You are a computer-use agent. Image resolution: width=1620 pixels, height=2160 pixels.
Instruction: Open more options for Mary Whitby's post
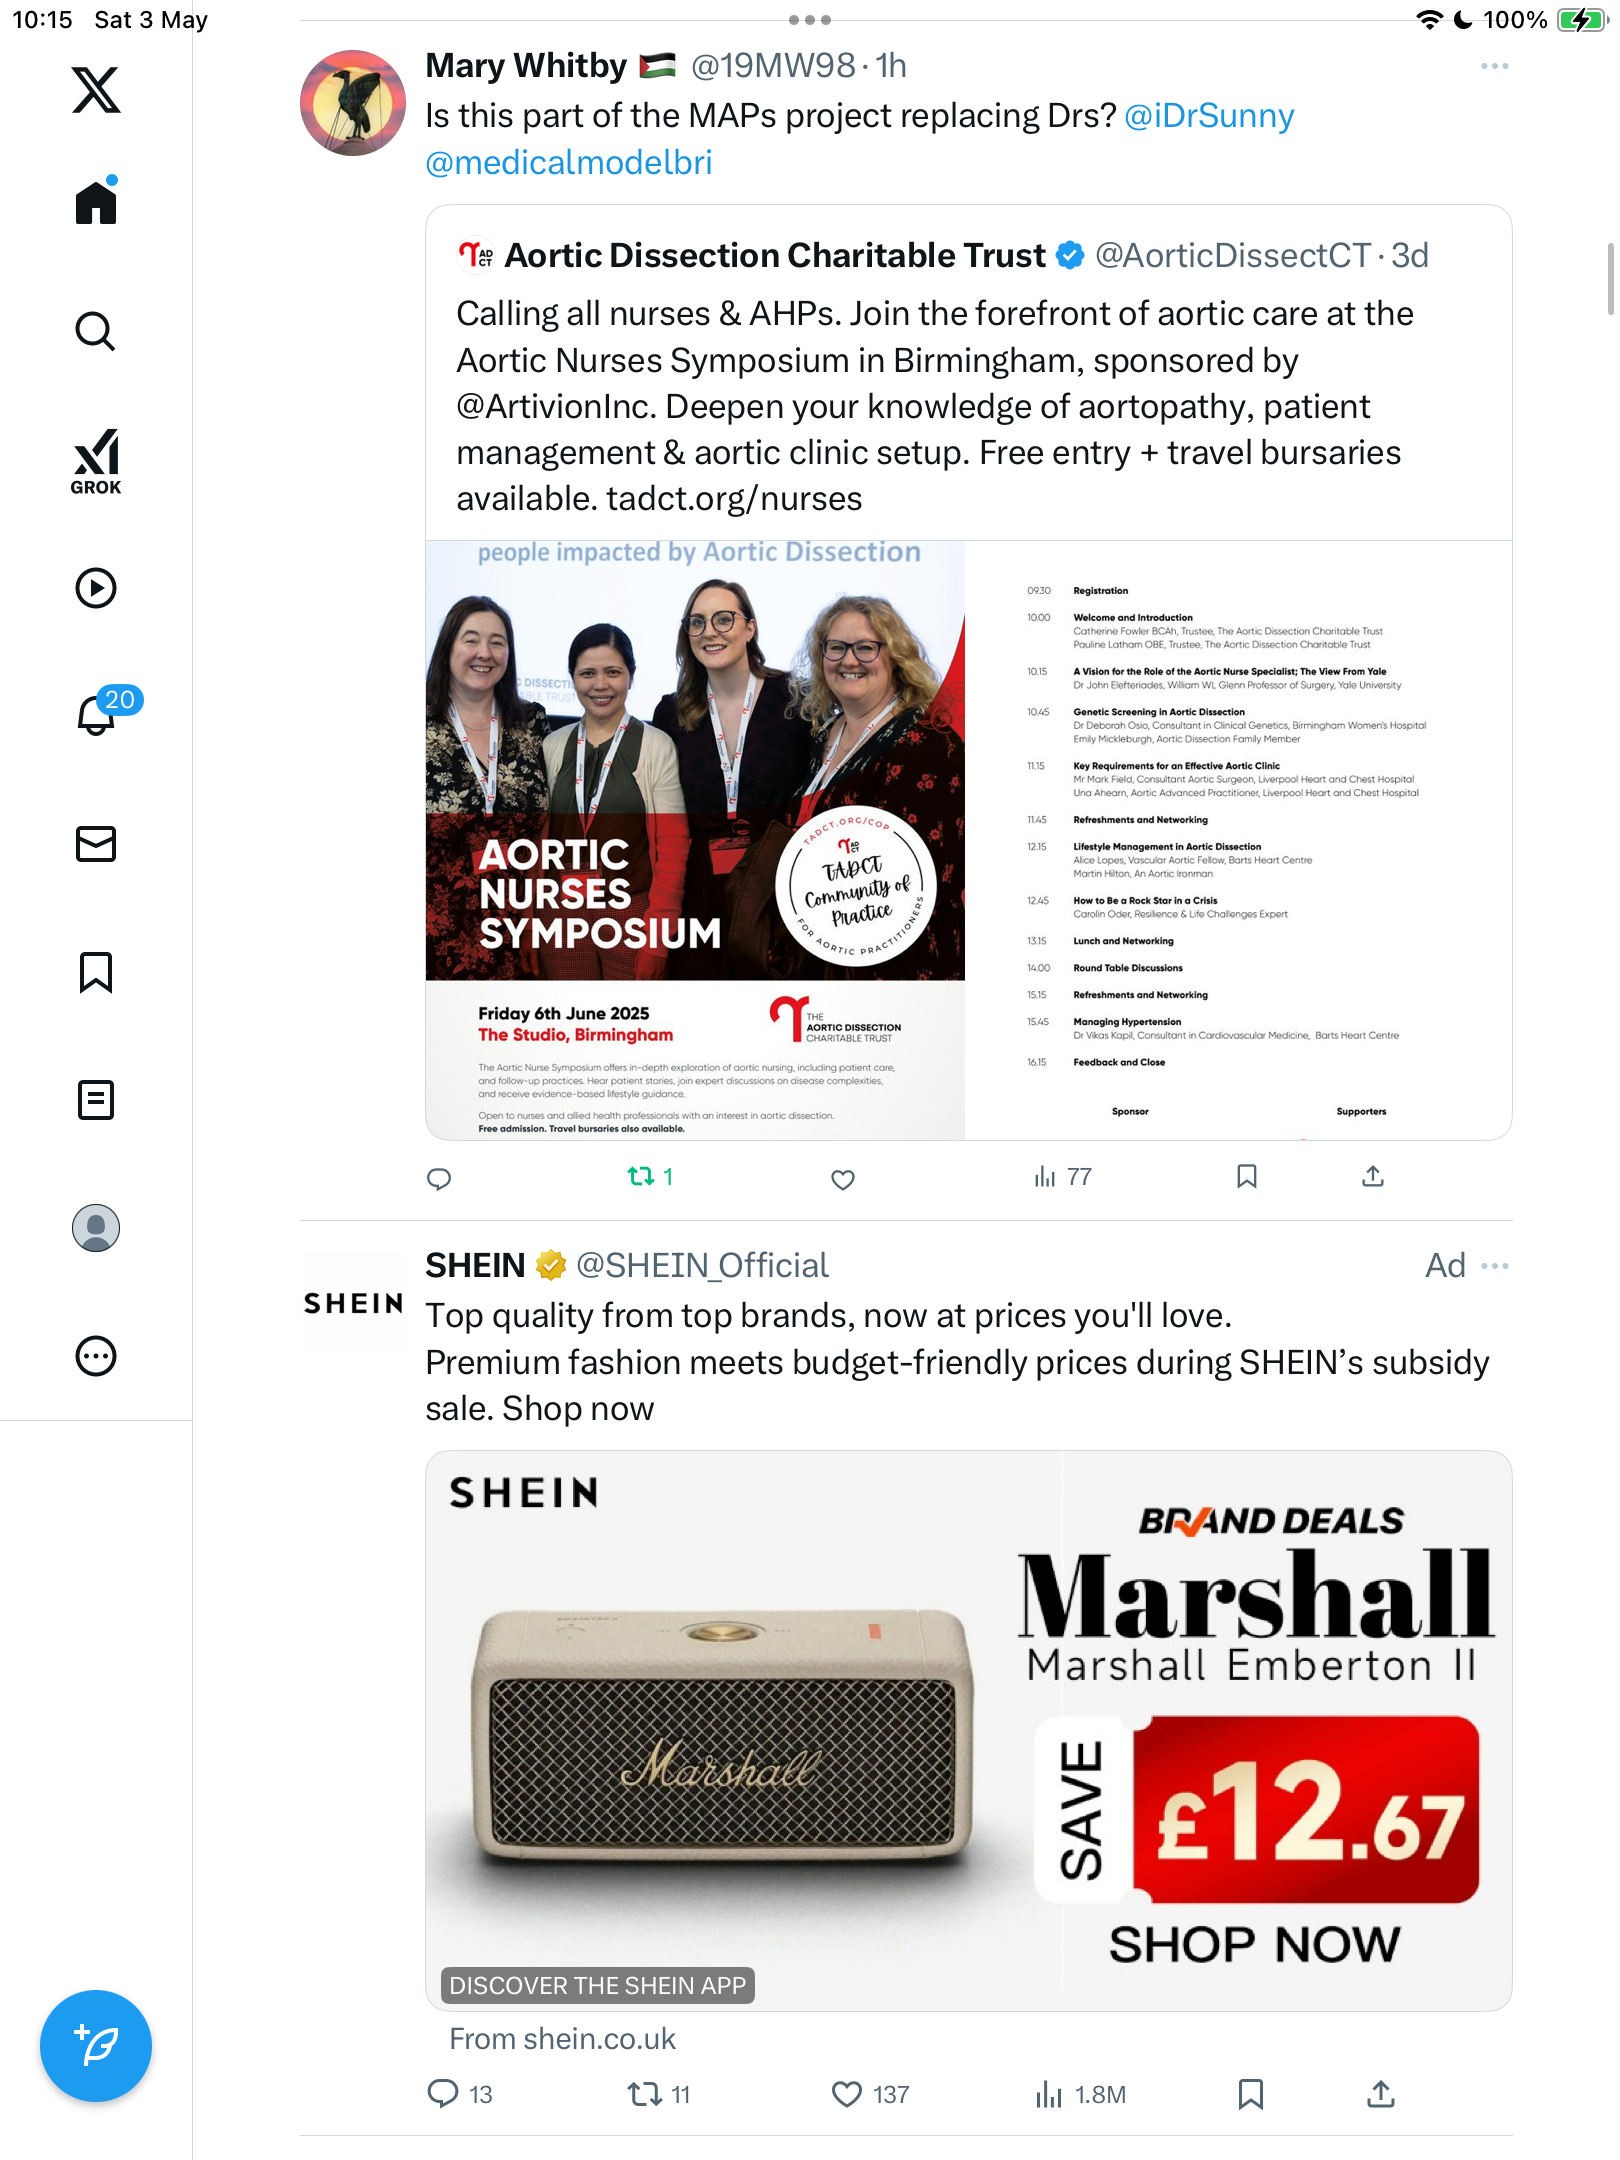tap(1494, 66)
